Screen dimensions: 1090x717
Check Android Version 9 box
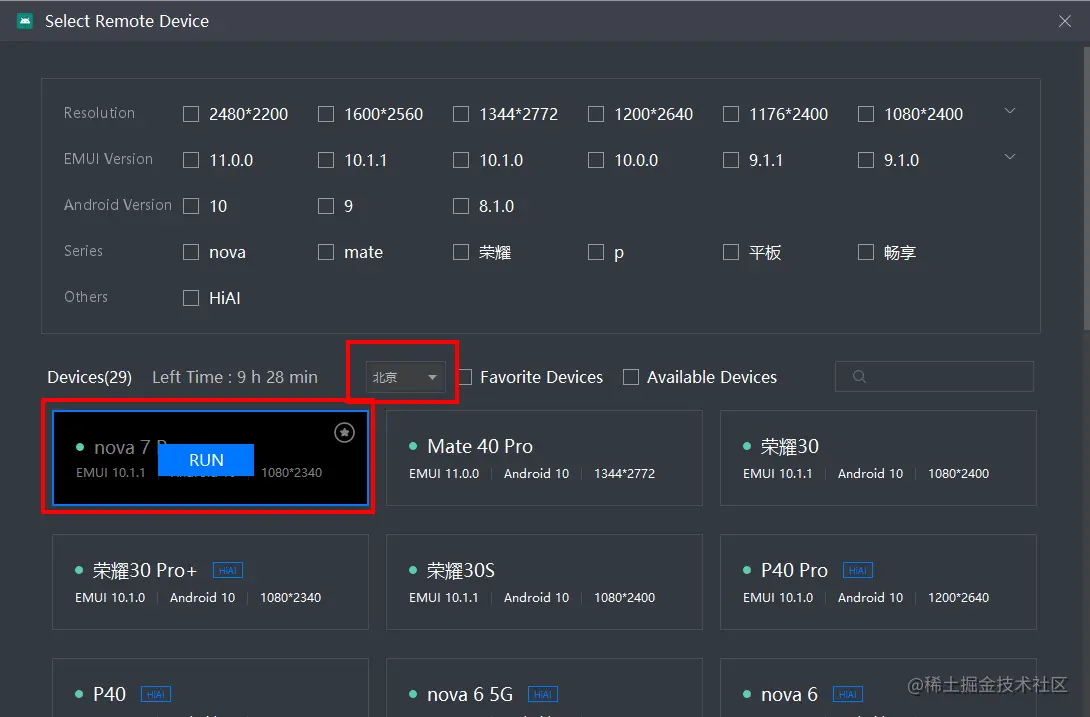pyautogui.click(x=325, y=206)
